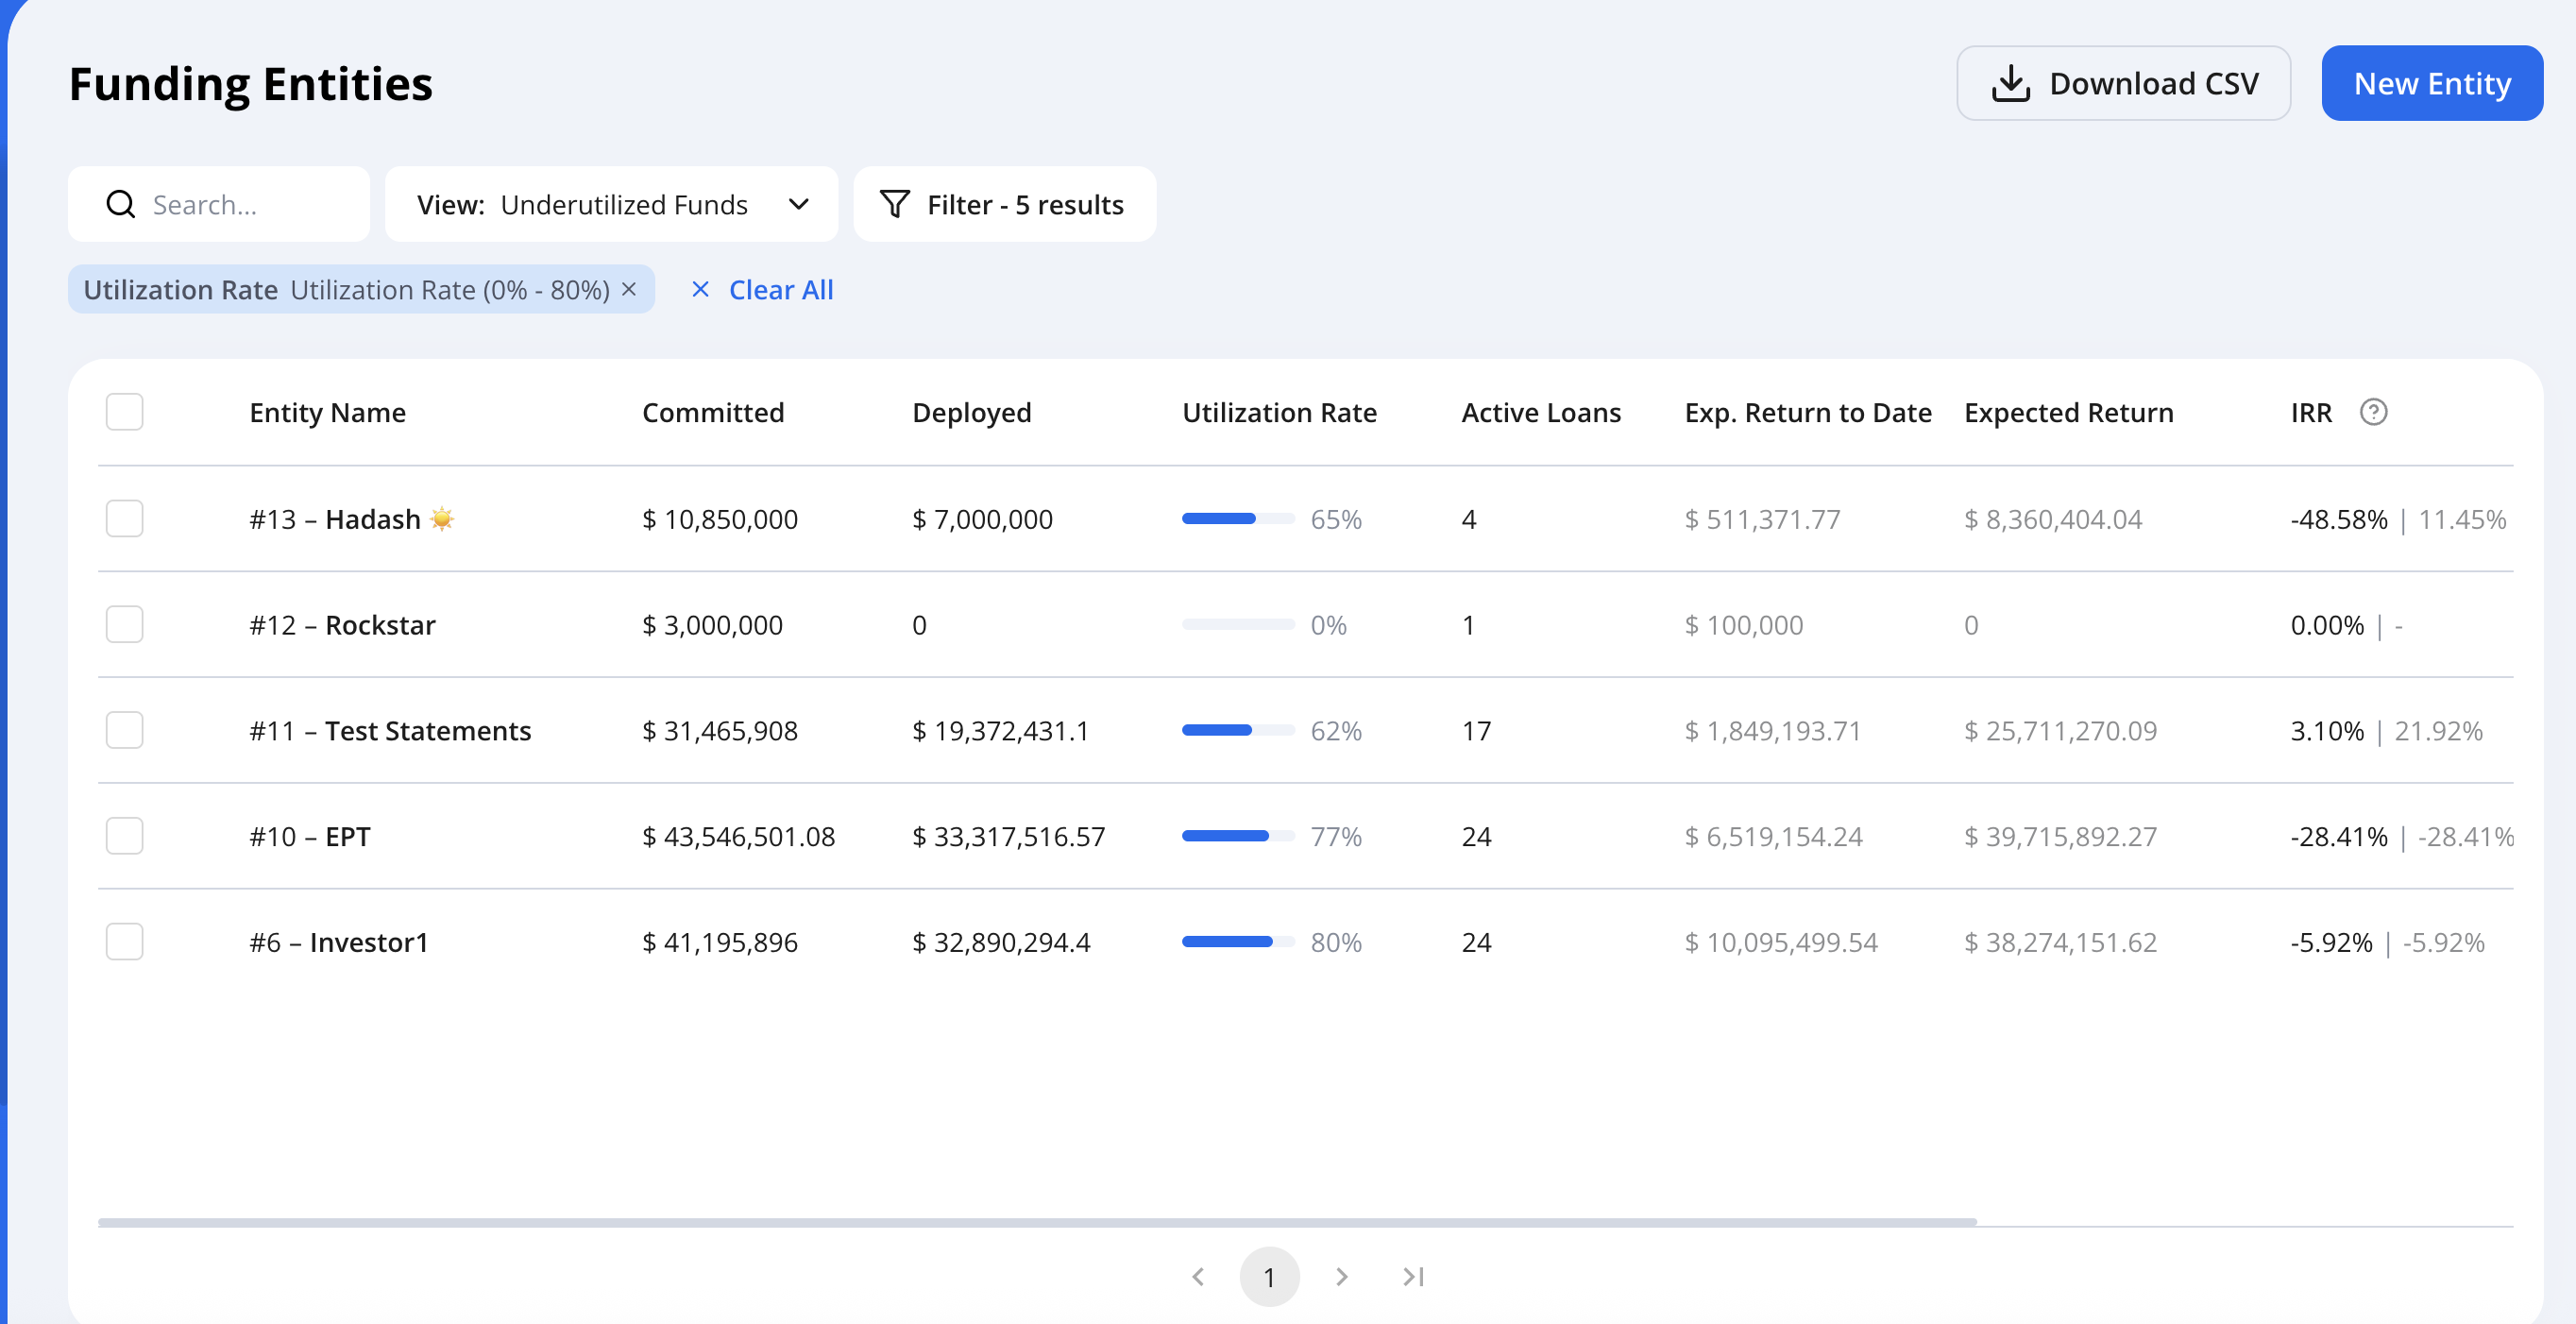The height and width of the screenshot is (1324, 2576).
Task: Click the horizontal table scrollbar
Action: point(1037,1222)
